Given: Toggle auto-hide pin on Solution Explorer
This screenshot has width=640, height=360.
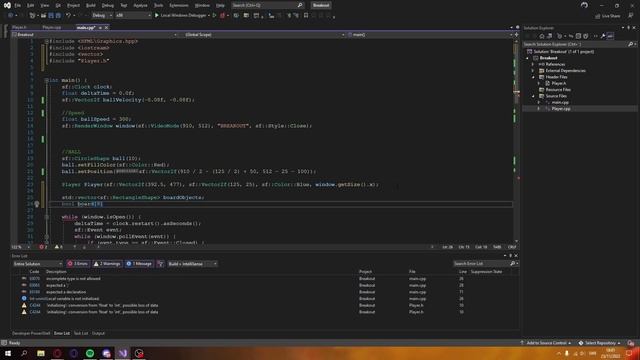Looking at the screenshot, I should pos(628,28).
